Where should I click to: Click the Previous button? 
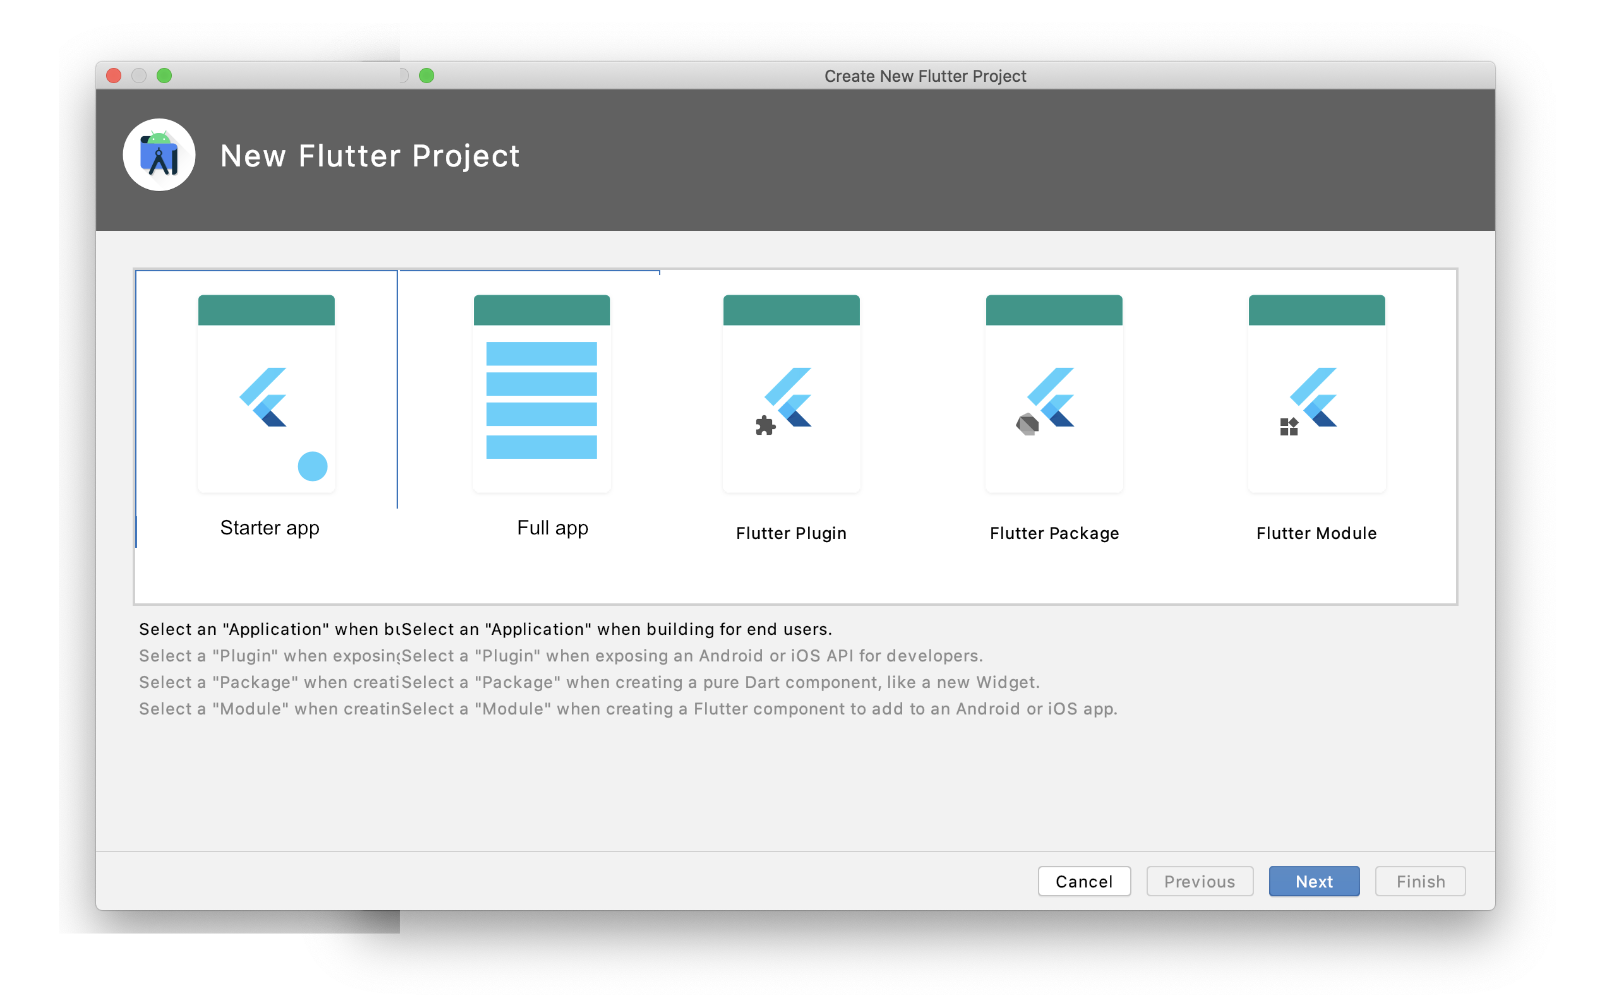pyautogui.click(x=1200, y=881)
